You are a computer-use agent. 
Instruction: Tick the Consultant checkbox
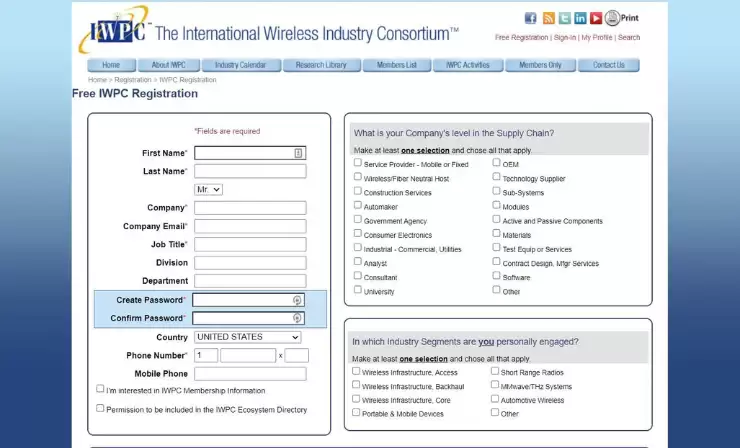pyautogui.click(x=358, y=275)
